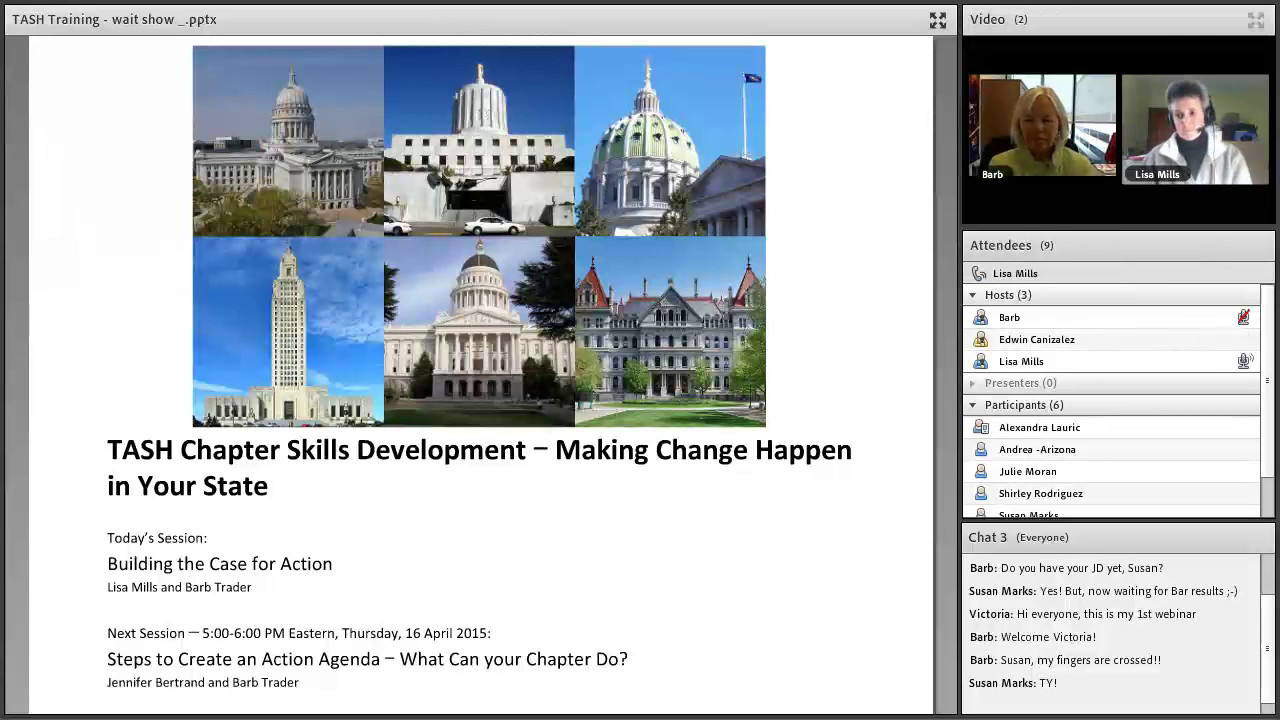The height and width of the screenshot is (720, 1280).
Task: Collapse the Participants (6) group
Action: tap(972, 405)
